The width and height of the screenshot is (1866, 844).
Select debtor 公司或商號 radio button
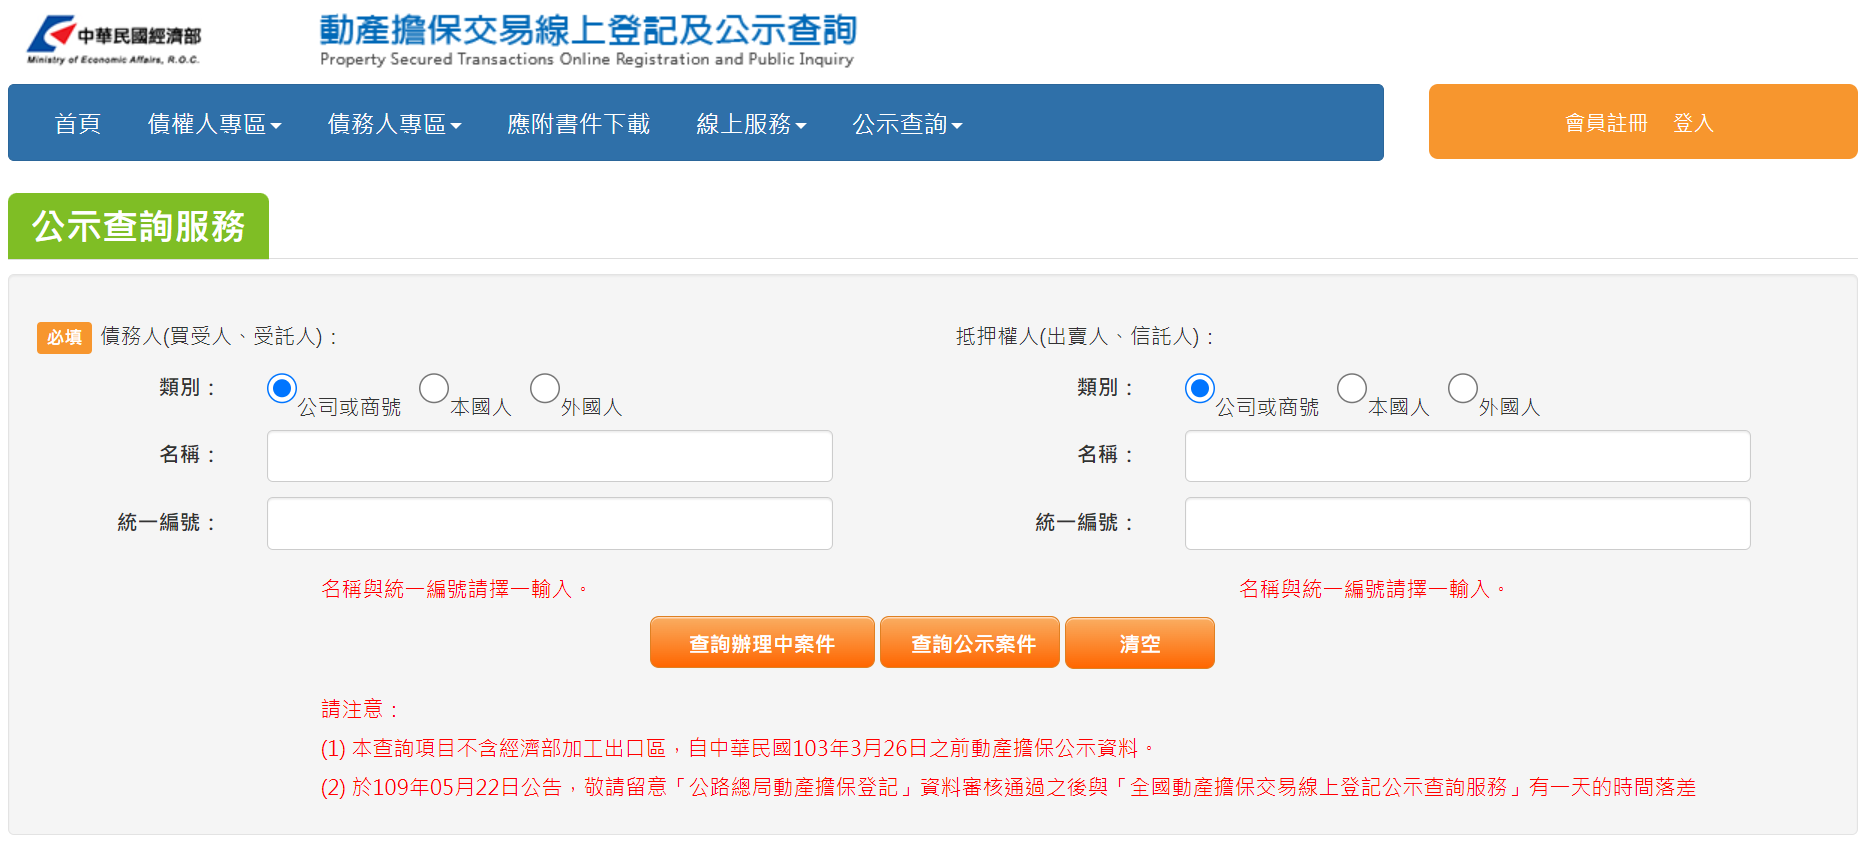(x=282, y=388)
